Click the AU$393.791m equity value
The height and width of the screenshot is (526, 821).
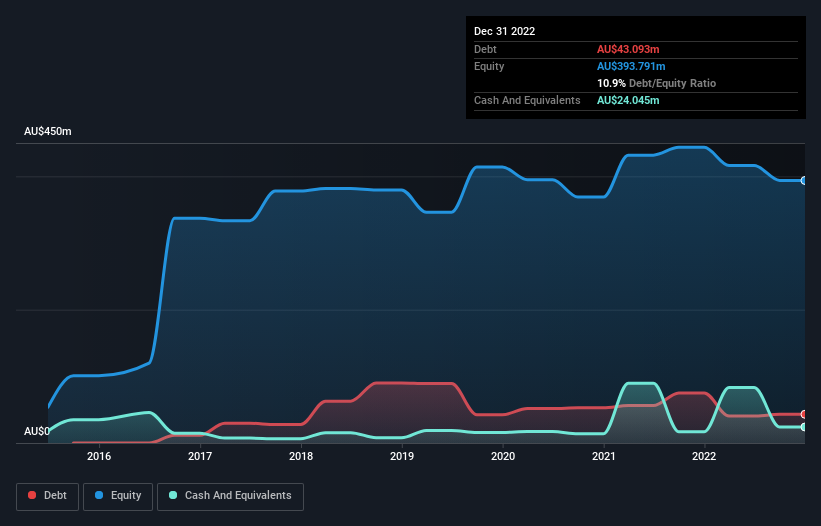click(x=631, y=66)
